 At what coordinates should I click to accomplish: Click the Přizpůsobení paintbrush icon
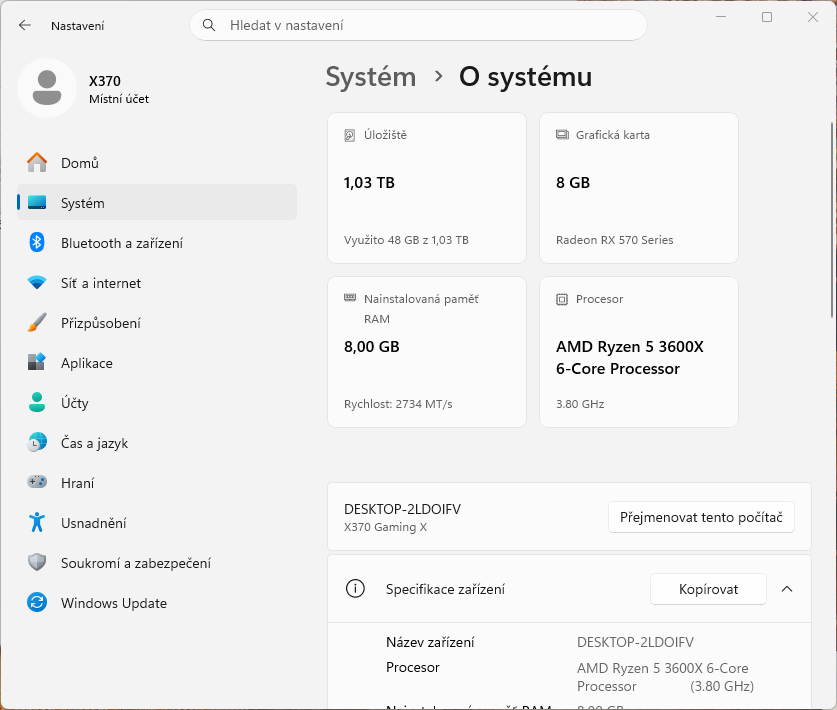pyautogui.click(x=37, y=323)
